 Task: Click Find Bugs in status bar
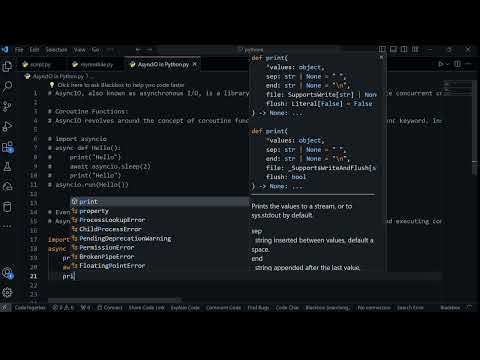pos(258,308)
